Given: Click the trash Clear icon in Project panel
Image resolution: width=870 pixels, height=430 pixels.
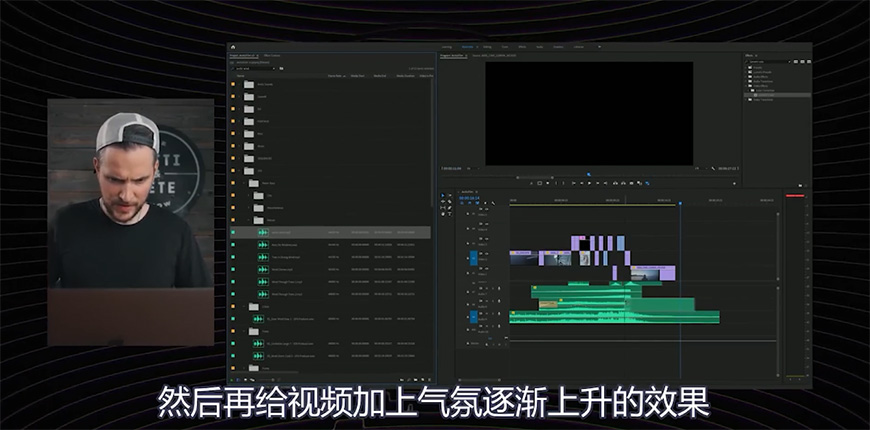Looking at the screenshot, I should point(429,380).
